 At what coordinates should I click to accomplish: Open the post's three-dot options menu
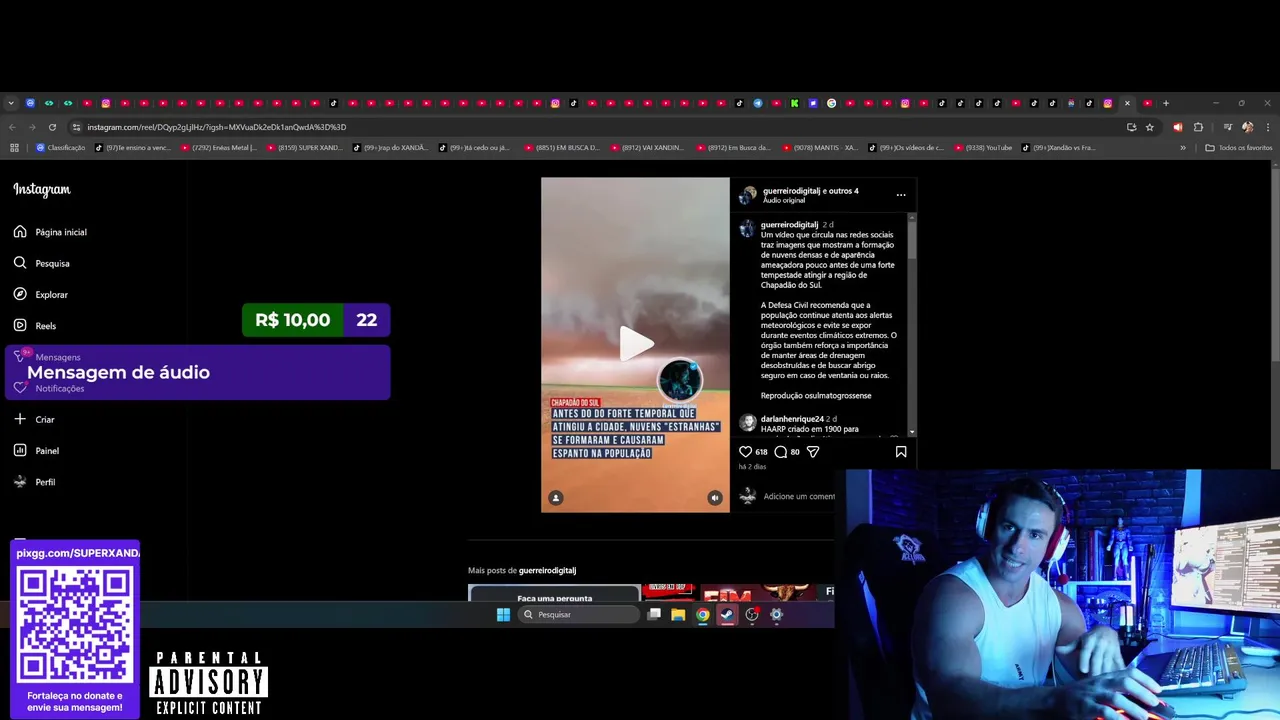901,195
